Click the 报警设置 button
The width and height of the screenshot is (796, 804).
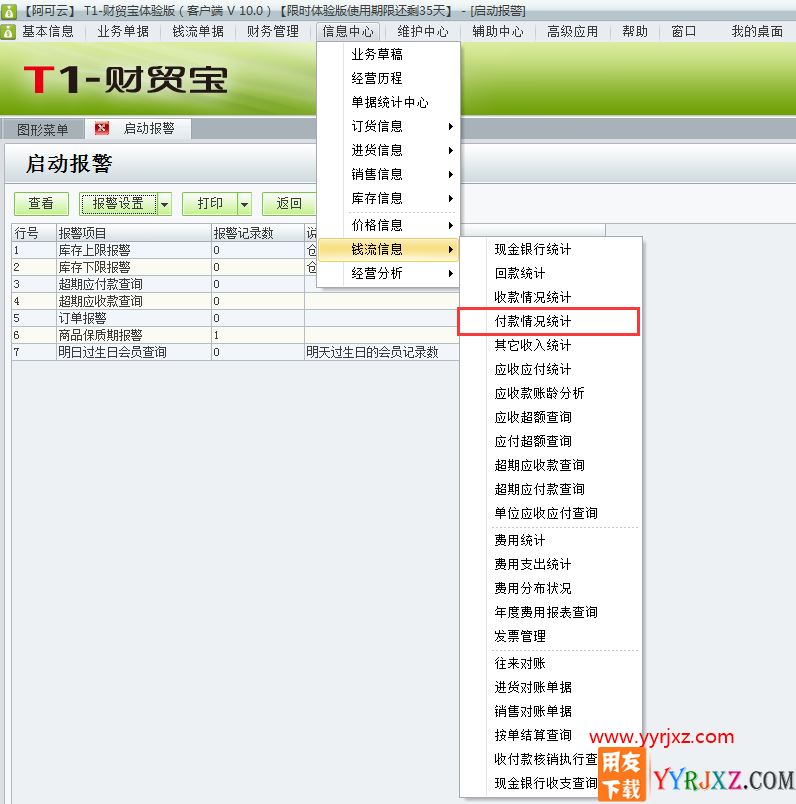coord(118,204)
